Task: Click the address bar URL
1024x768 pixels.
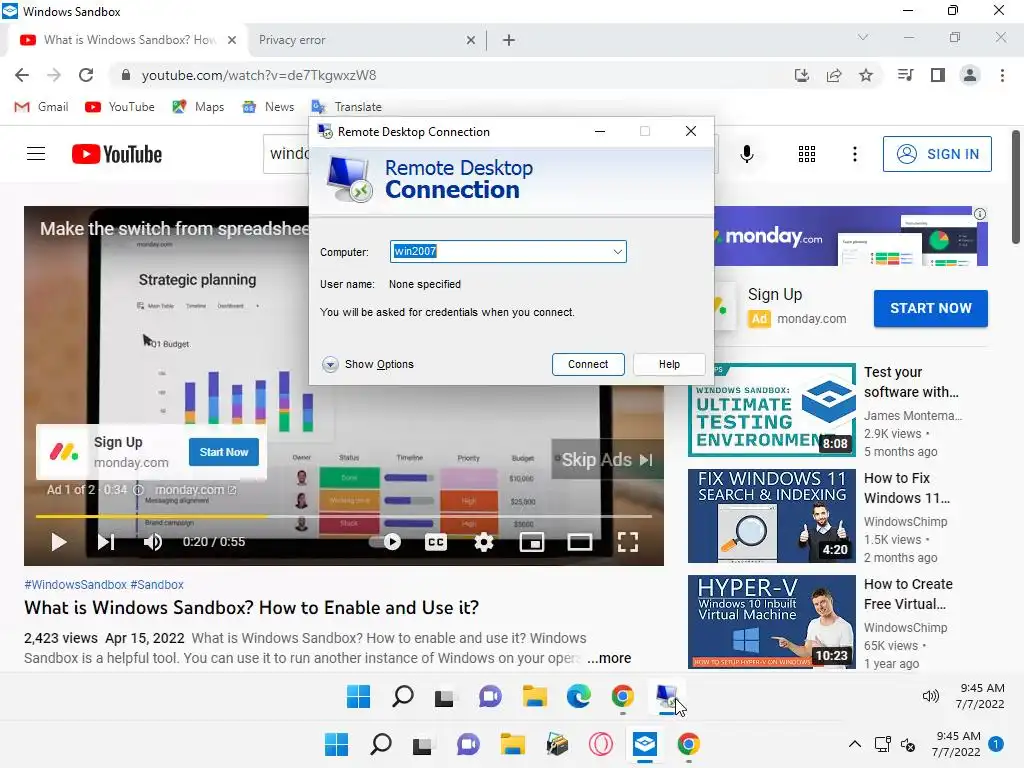Action: (x=259, y=75)
